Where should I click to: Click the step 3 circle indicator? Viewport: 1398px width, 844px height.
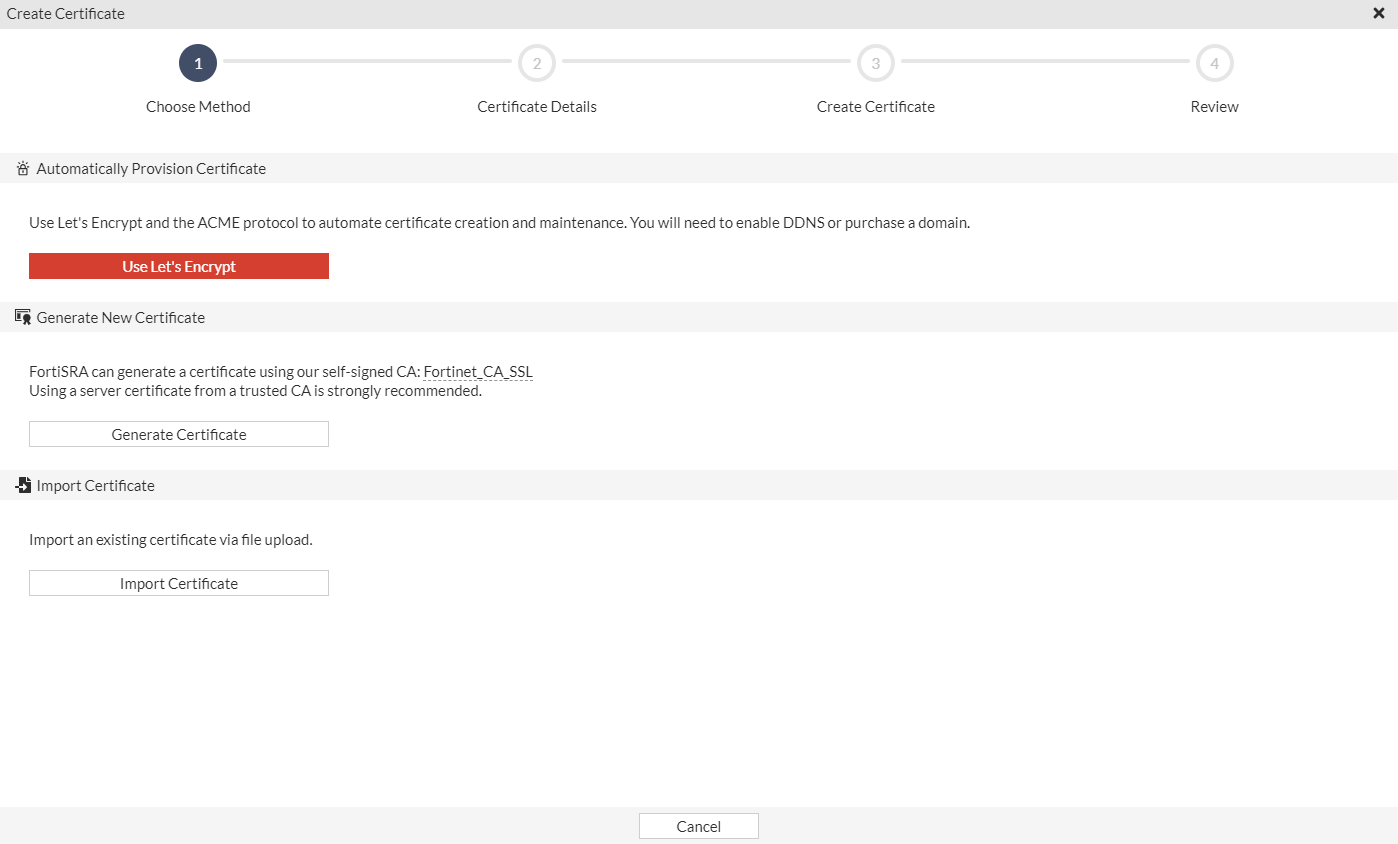point(875,63)
